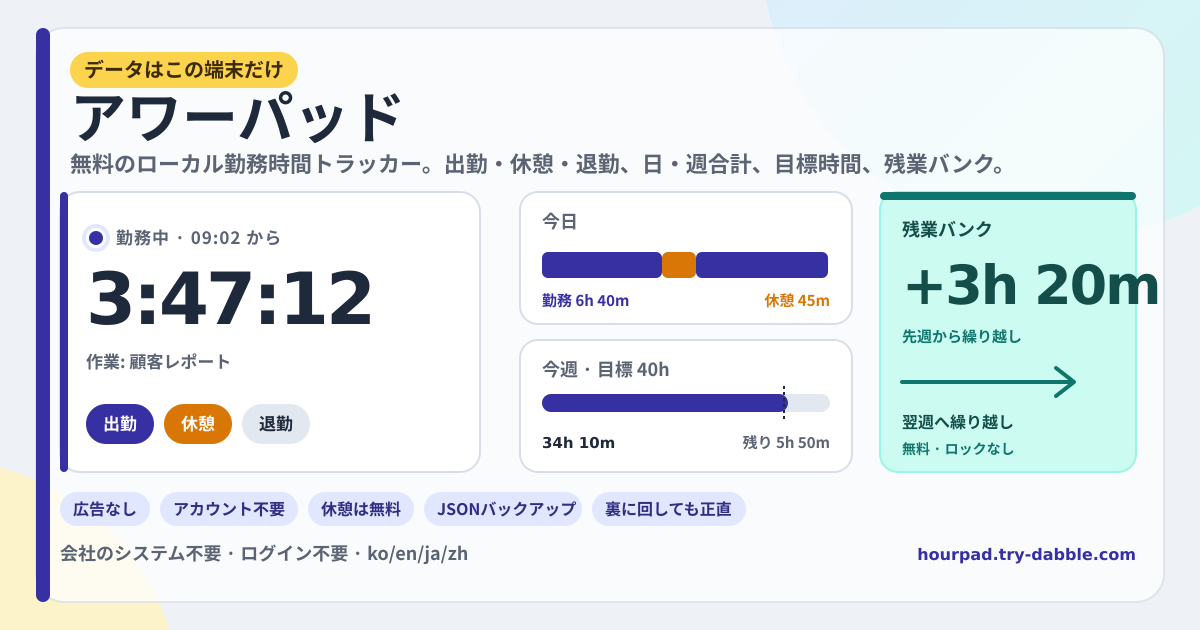This screenshot has height=630, width=1200.
Task: Click the 今週・目標 40h heading
Action: tap(606, 370)
